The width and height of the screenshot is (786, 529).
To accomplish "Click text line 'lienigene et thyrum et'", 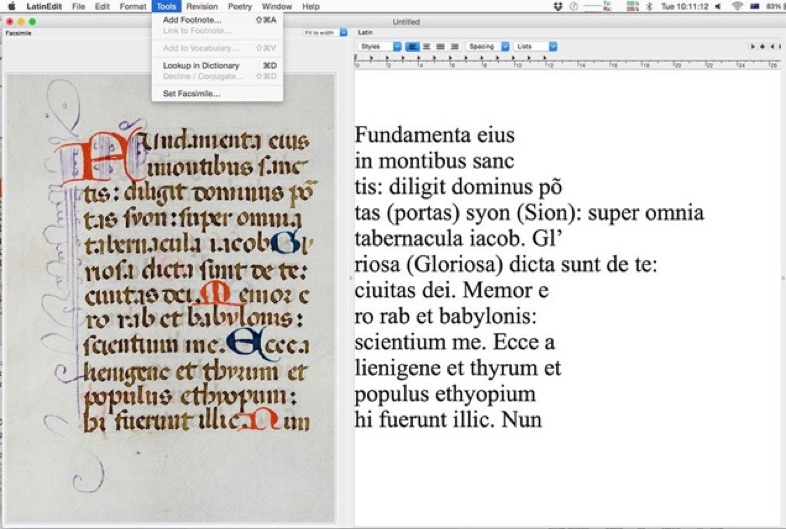I will coord(458,369).
